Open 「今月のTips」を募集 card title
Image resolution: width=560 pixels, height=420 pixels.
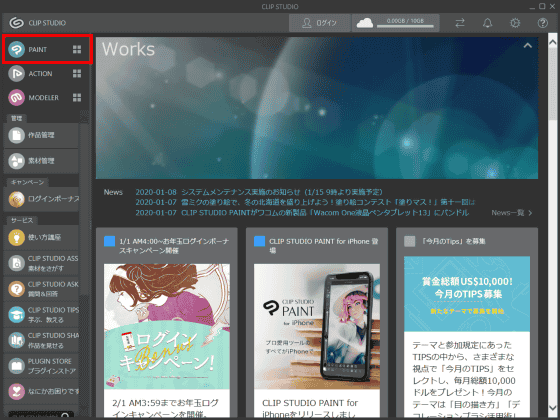click(453, 241)
